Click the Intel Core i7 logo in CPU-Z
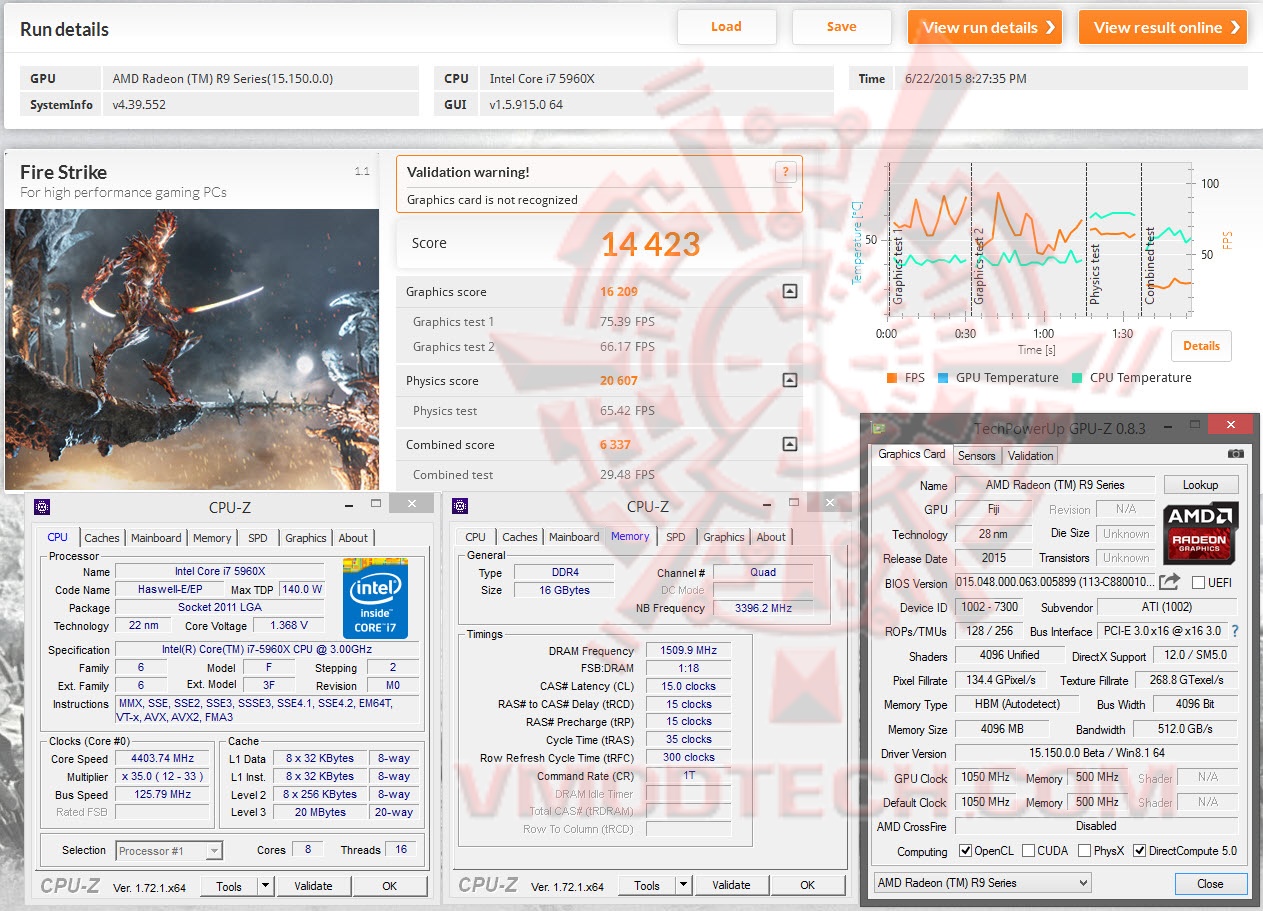This screenshot has width=1263, height=911. [375, 597]
